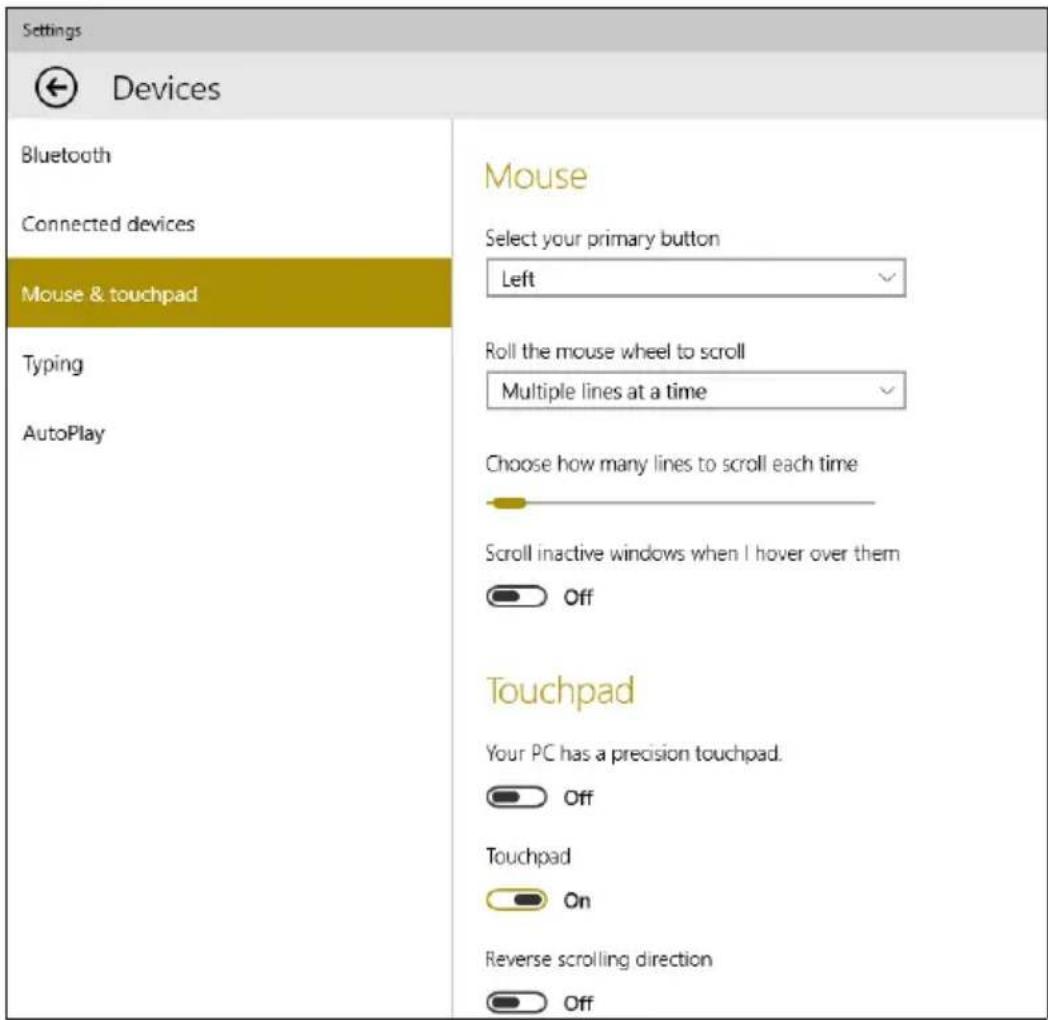The width and height of the screenshot is (1048, 1020).
Task: Turn off the Touchpad switch
Action: tap(516, 900)
